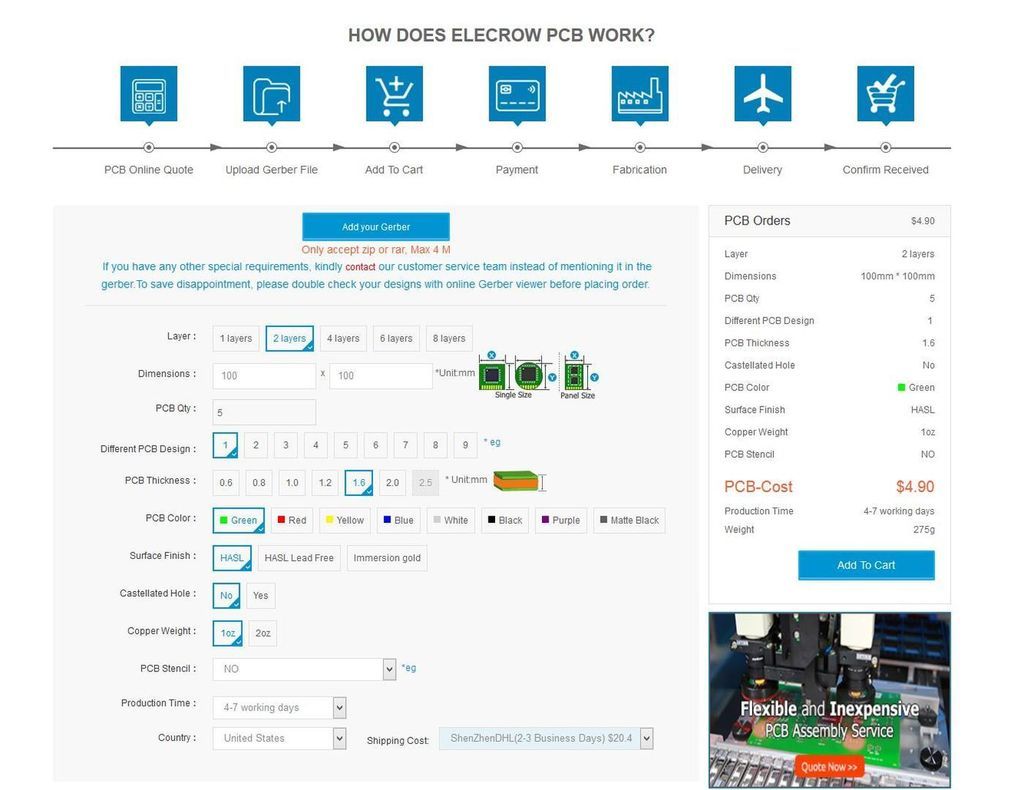Open the Country dropdown
This screenshot has height=790, width=1024.
click(280, 738)
